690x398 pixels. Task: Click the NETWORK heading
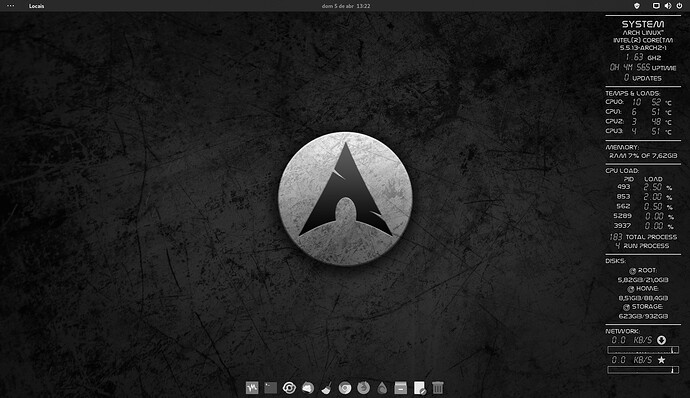(622, 331)
